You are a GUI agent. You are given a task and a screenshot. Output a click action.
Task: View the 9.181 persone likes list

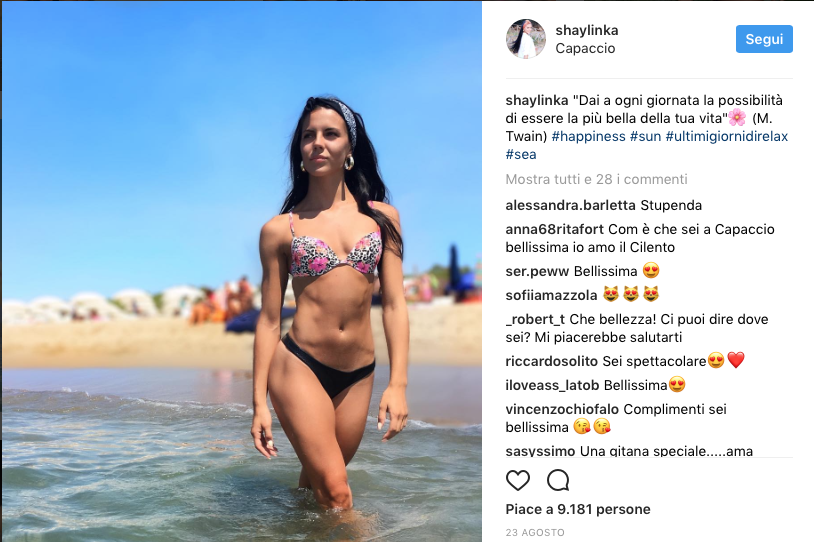[578, 509]
